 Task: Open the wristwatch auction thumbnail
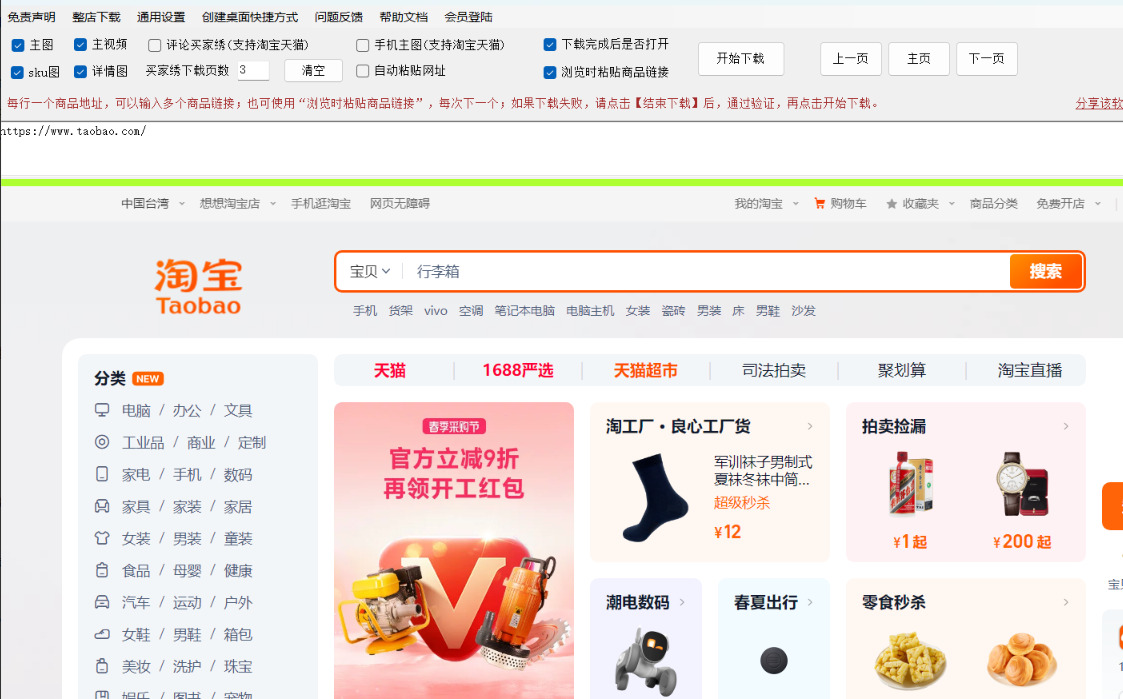pyautogui.click(x=1022, y=484)
